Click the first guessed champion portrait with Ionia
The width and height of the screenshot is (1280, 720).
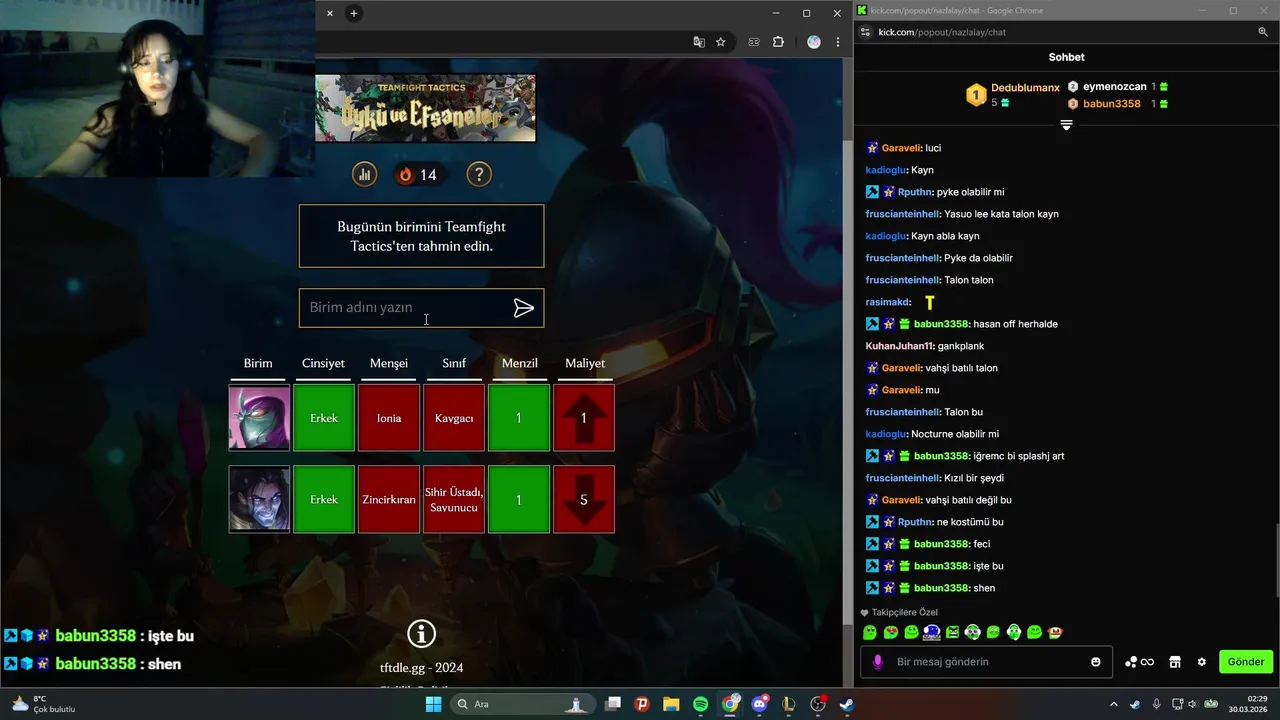pos(259,418)
